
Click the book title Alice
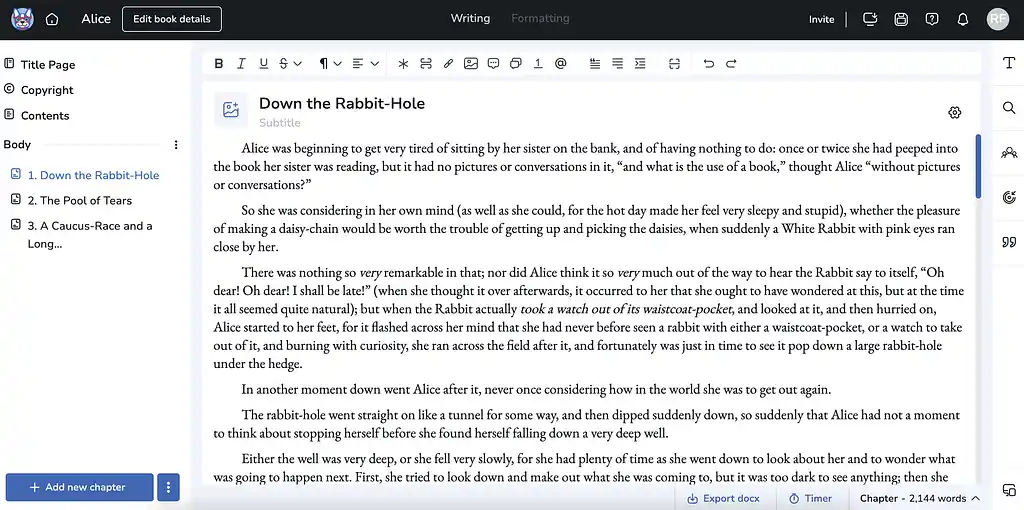(96, 19)
